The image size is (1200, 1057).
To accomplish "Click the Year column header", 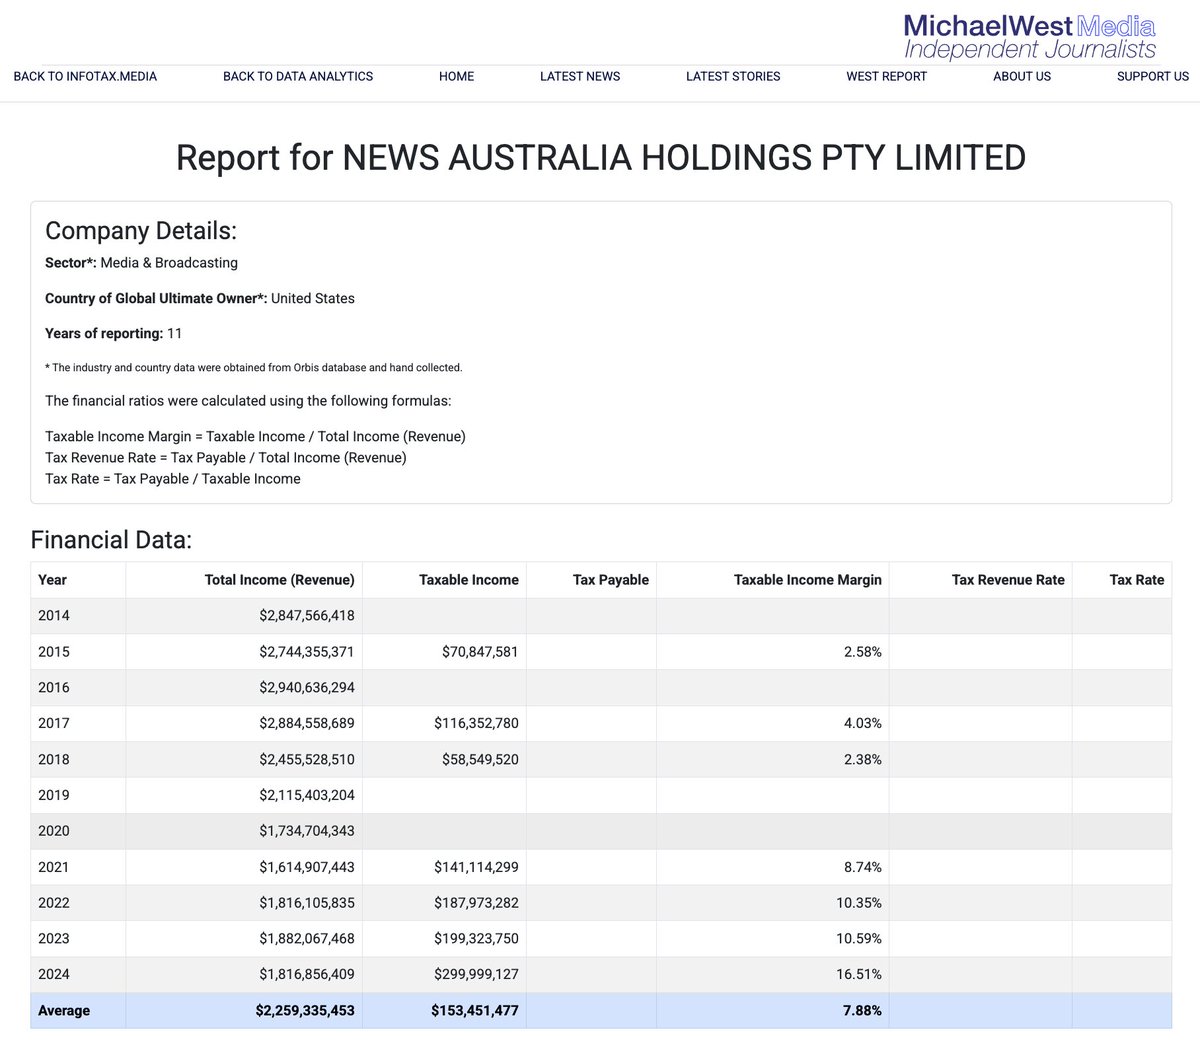I will [x=78, y=580].
